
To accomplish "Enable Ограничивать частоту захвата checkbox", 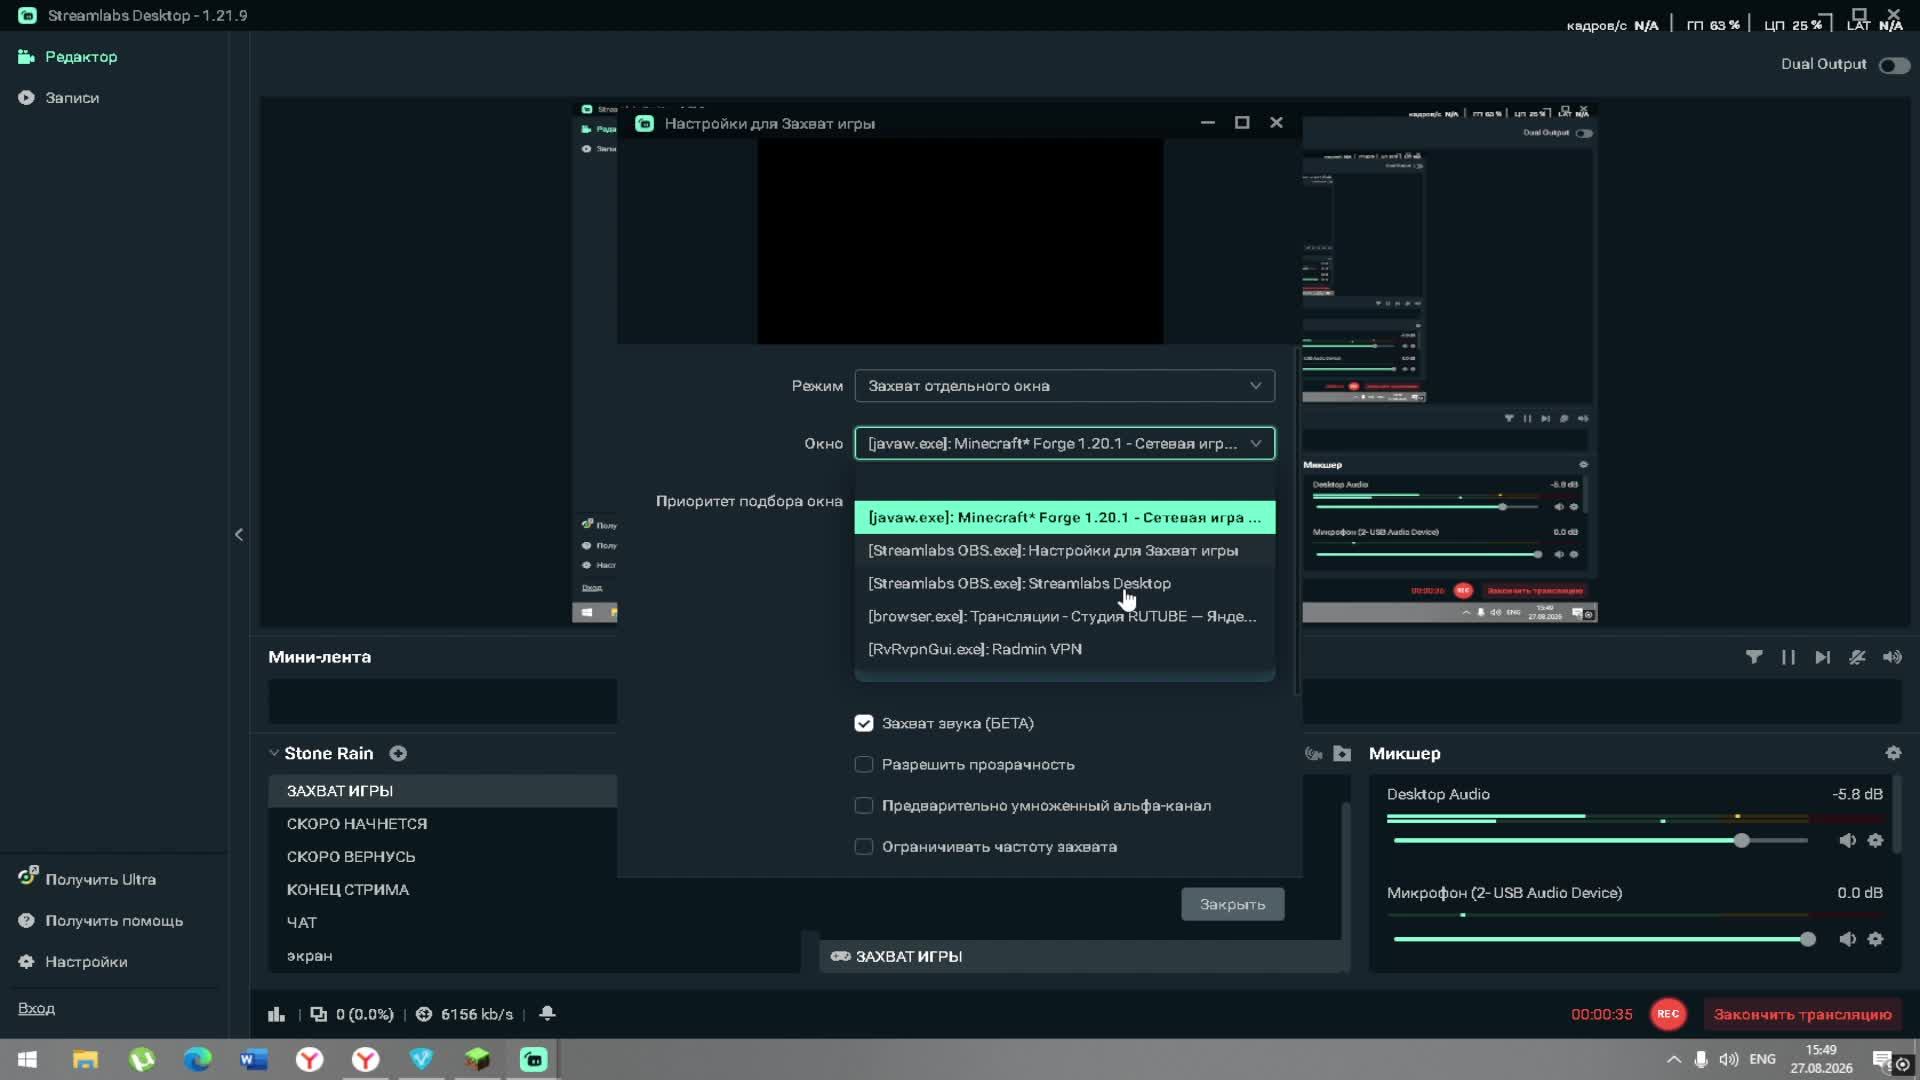I will pos(864,847).
